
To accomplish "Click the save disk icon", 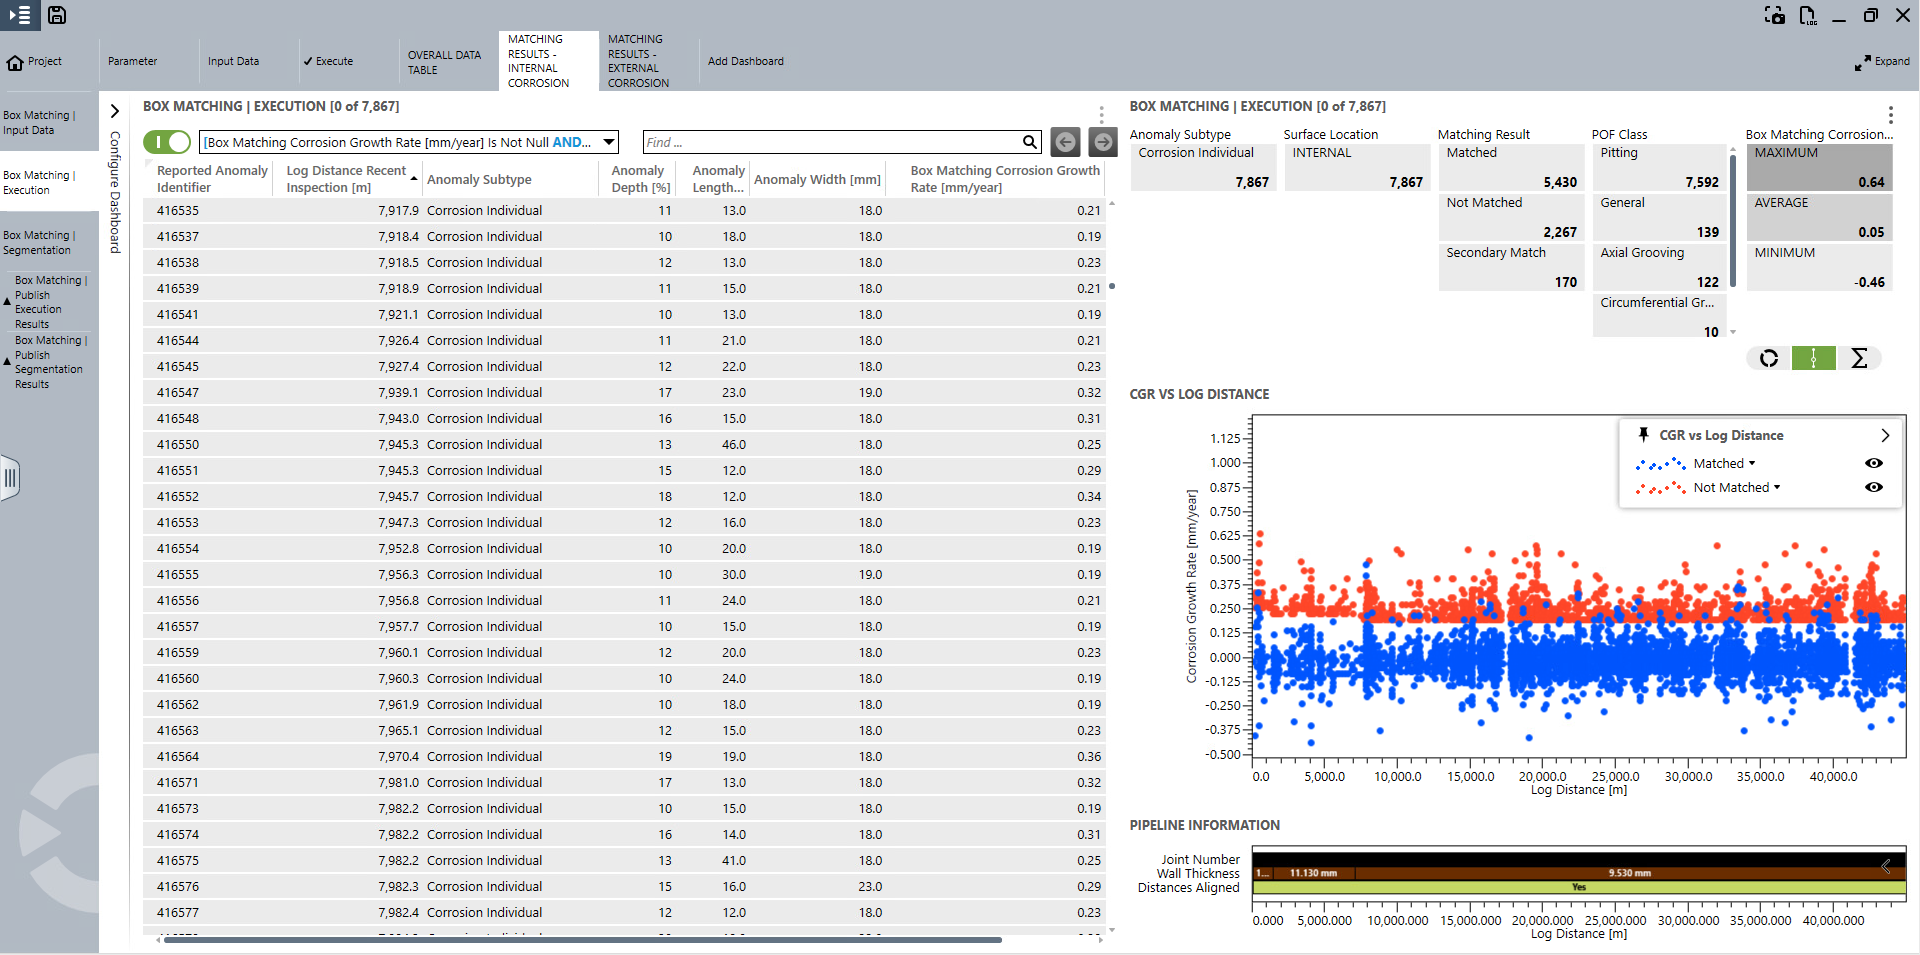I will coord(57,15).
